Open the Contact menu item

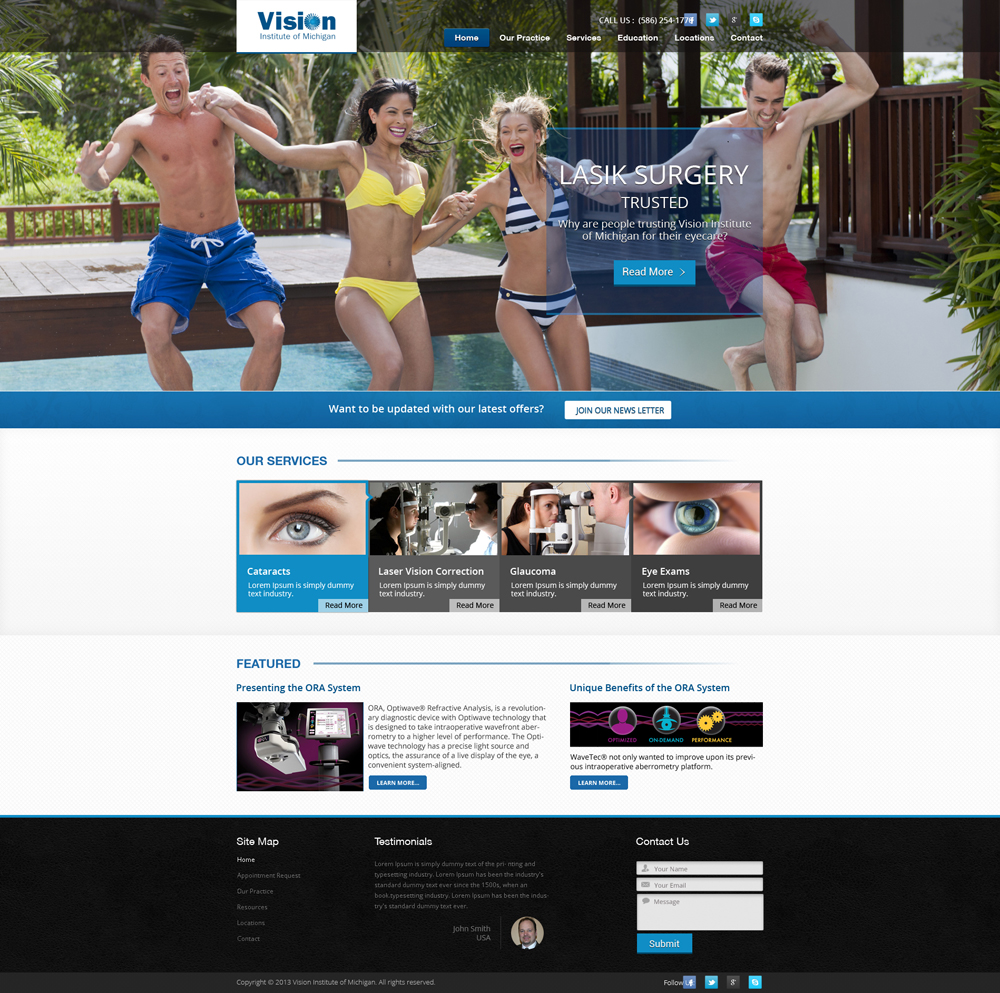(746, 38)
